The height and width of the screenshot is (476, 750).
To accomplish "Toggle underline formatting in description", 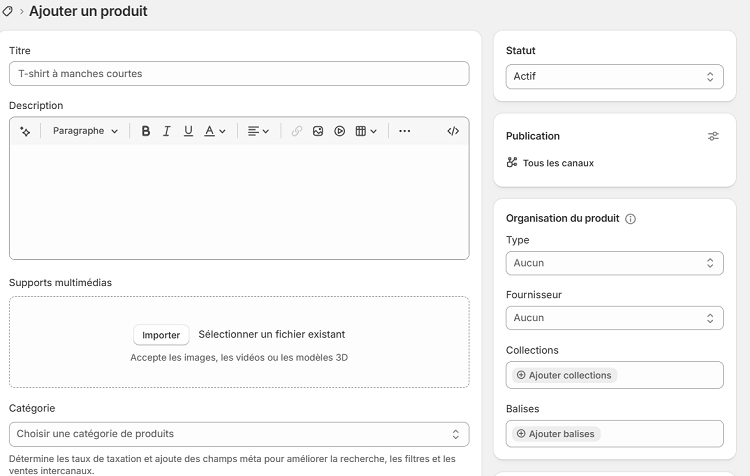I will (x=188, y=131).
